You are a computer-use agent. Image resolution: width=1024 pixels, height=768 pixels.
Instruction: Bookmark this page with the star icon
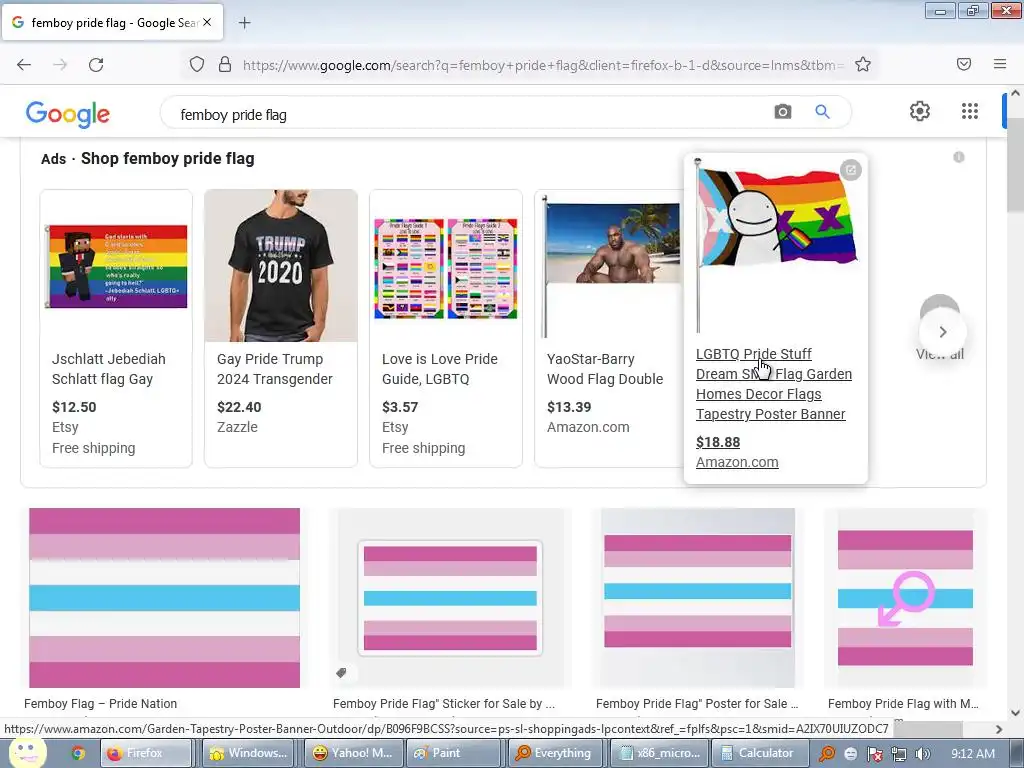[x=863, y=64]
